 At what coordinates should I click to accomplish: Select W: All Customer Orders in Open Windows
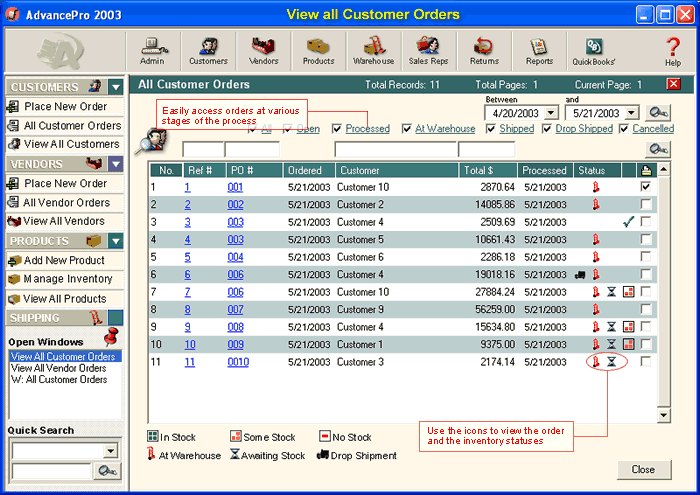[59, 379]
